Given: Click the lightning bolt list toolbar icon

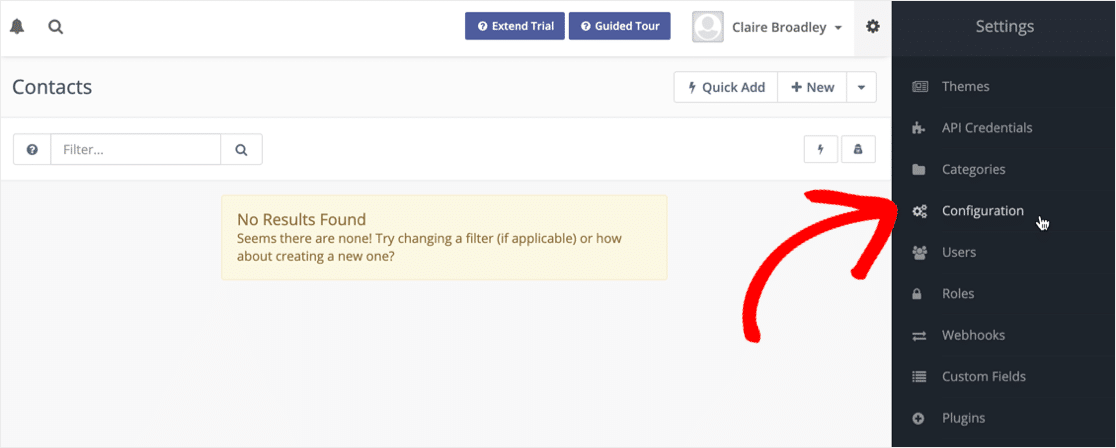Looking at the screenshot, I should pyautogui.click(x=821, y=150).
